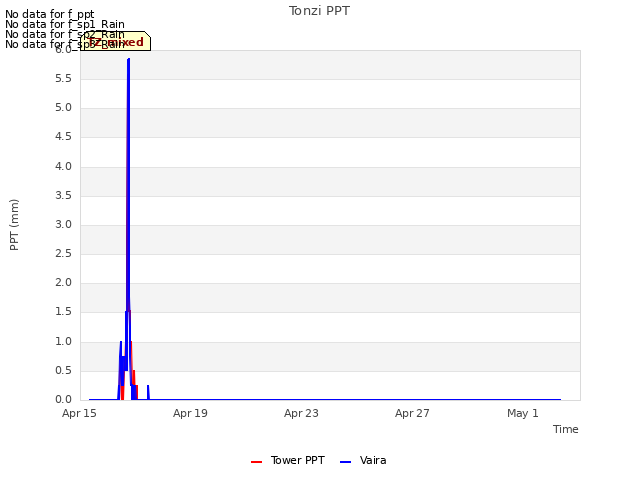Click the 0.5 y-axis tick label
The height and width of the screenshot is (480, 640).
(63, 371)
